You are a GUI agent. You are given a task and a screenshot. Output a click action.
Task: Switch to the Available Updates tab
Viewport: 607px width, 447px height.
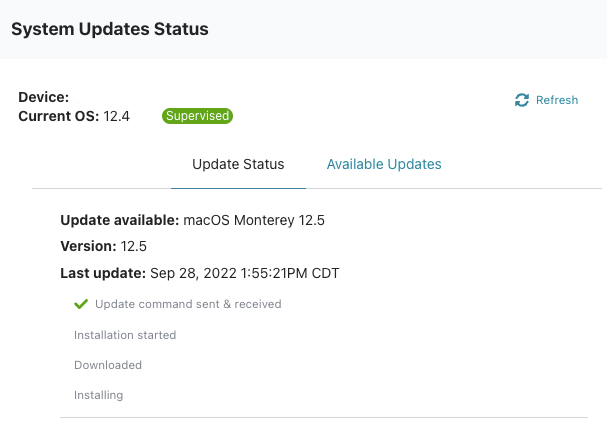point(384,164)
